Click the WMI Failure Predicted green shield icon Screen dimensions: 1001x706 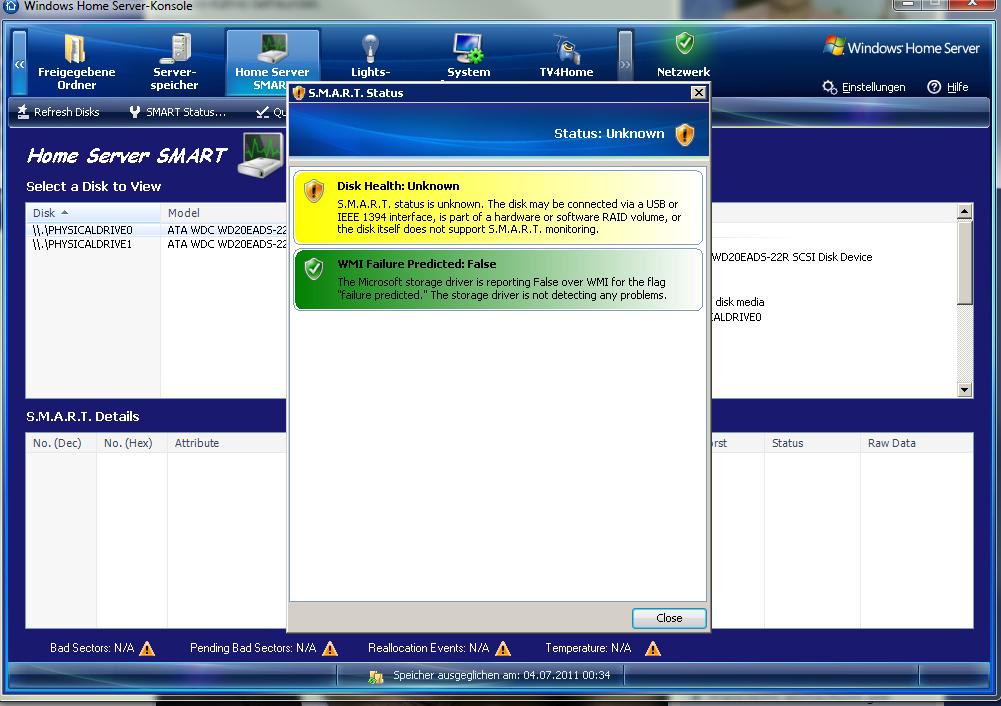pyautogui.click(x=314, y=269)
